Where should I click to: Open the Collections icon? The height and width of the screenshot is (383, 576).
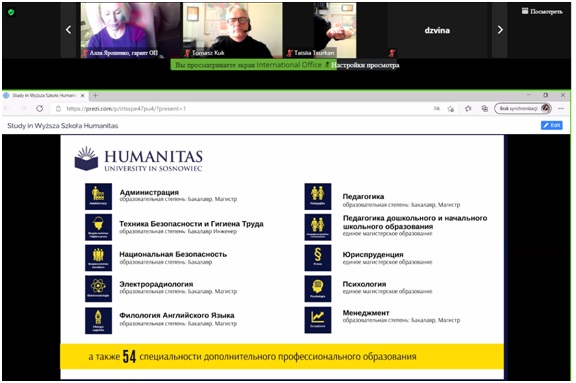(485, 109)
